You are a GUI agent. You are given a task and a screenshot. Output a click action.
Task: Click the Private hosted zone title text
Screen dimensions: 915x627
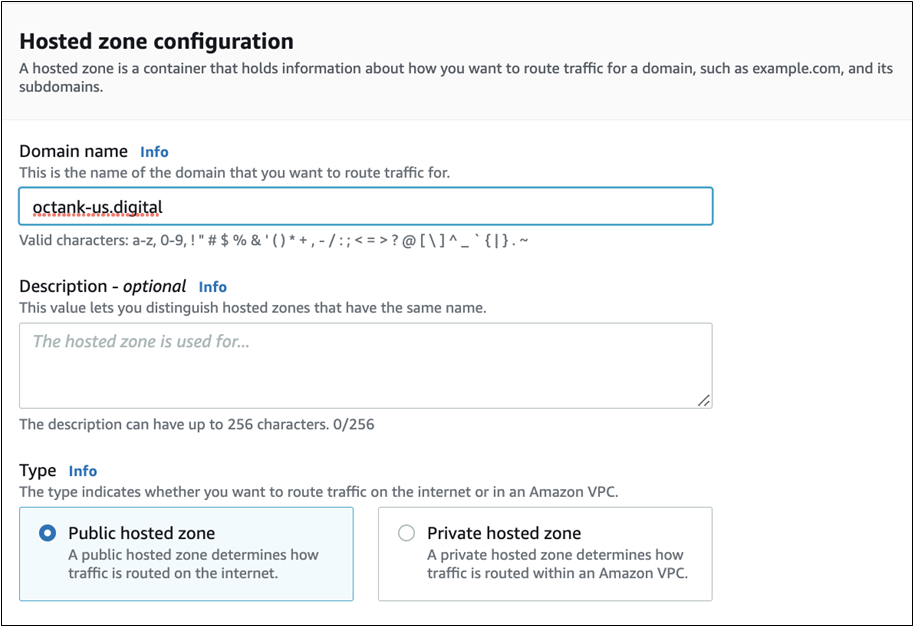503,534
